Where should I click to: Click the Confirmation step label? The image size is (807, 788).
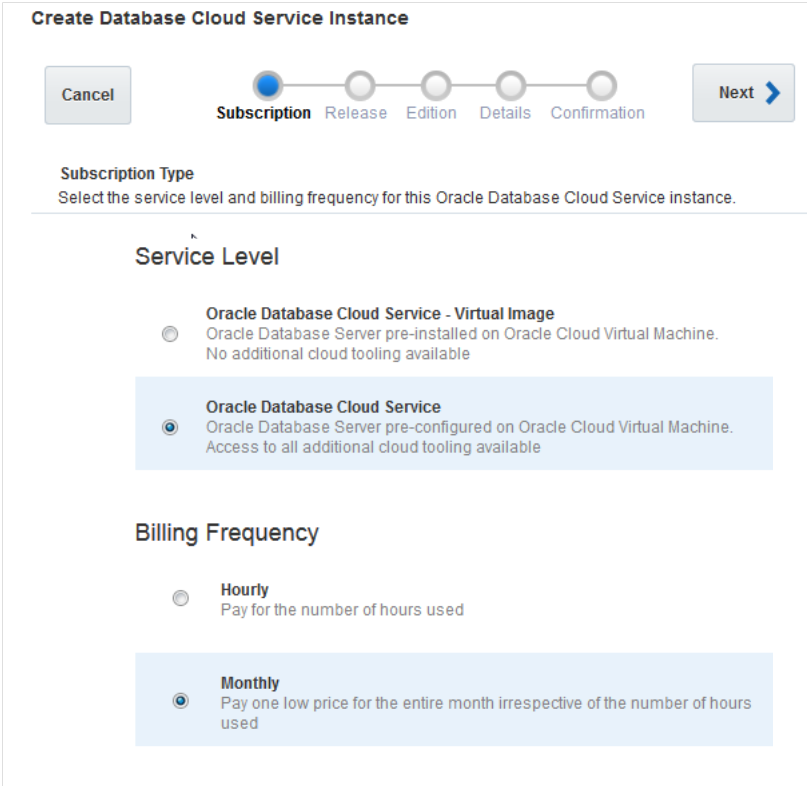(596, 113)
